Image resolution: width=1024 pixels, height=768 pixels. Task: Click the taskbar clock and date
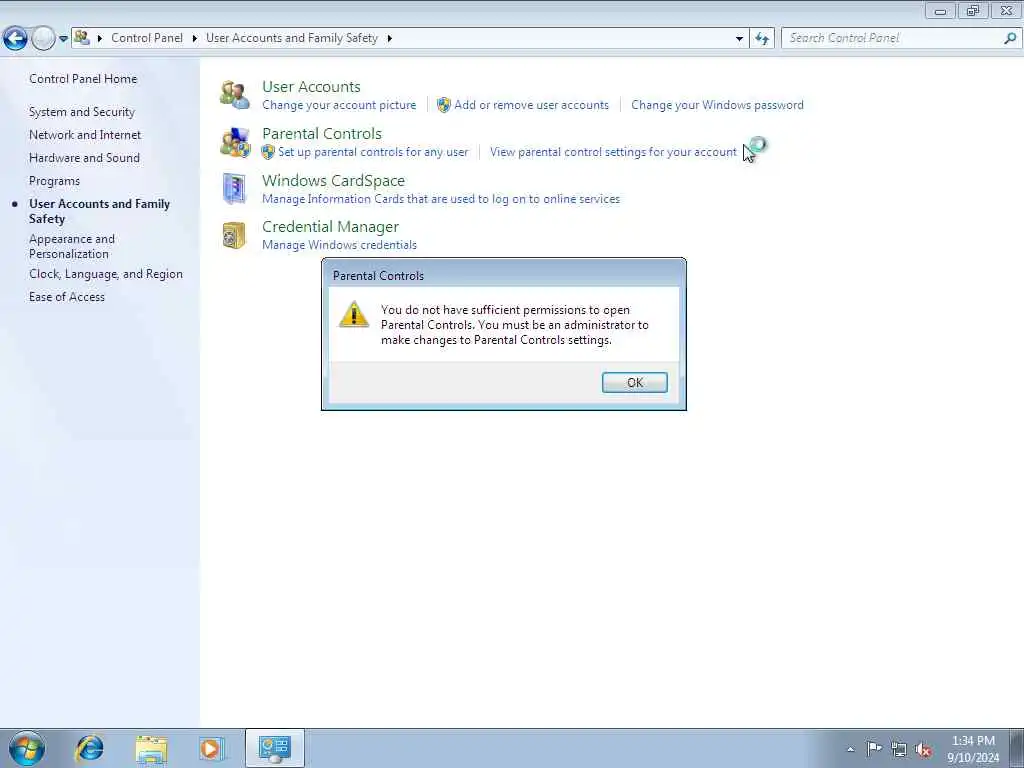pyautogui.click(x=973, y=749)
